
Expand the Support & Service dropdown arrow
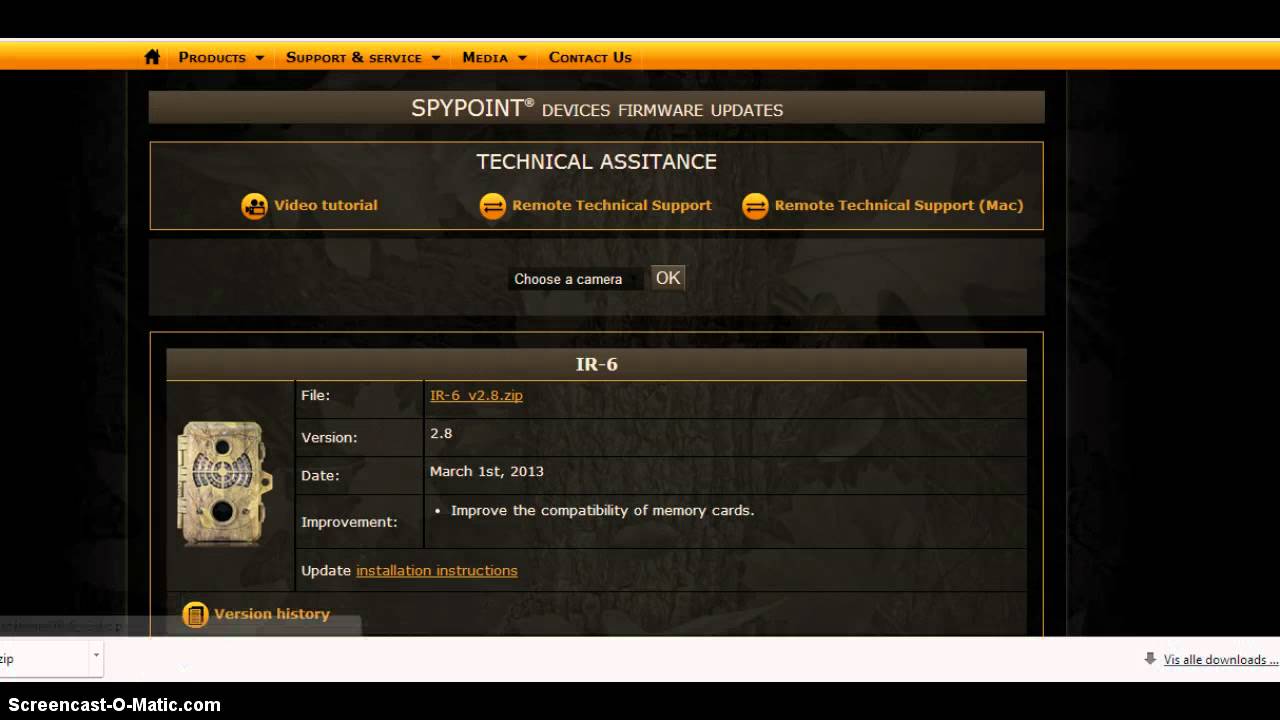point(436,58)
